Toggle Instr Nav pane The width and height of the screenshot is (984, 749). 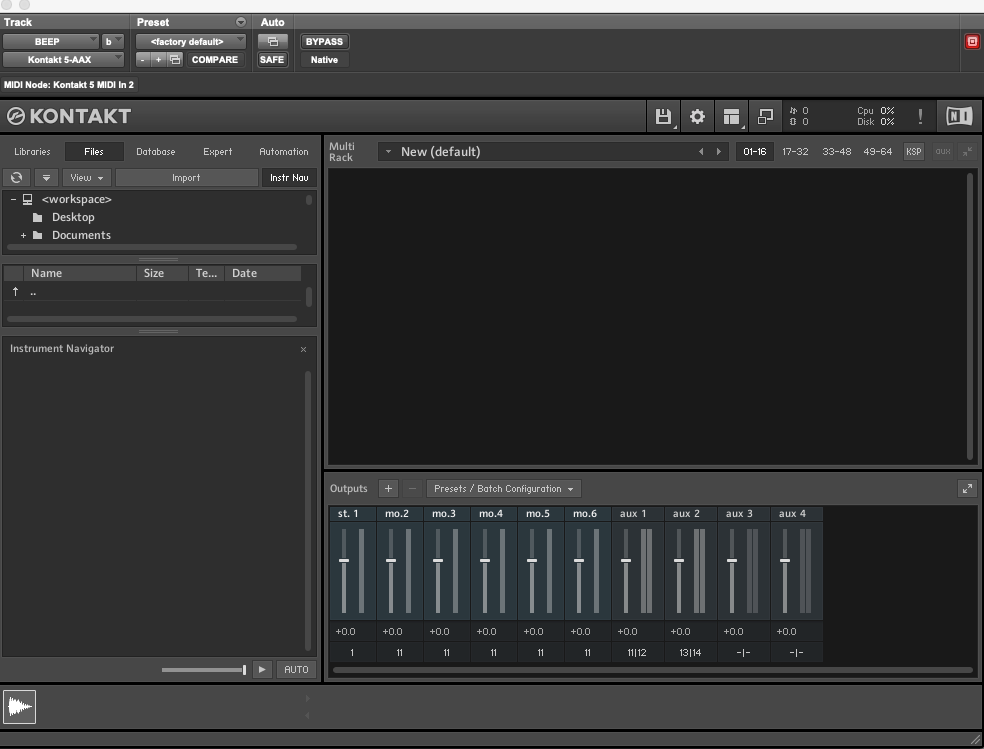point(289,178)
